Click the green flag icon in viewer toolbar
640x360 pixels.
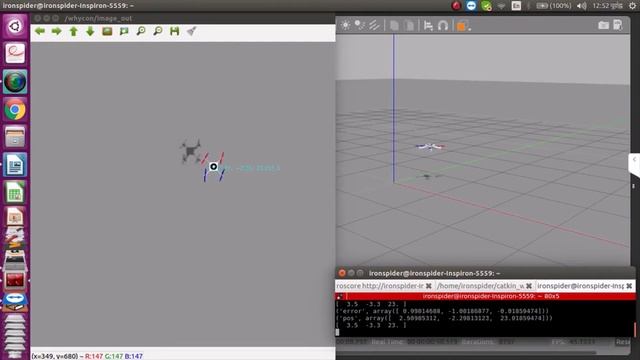click(124, 31)
